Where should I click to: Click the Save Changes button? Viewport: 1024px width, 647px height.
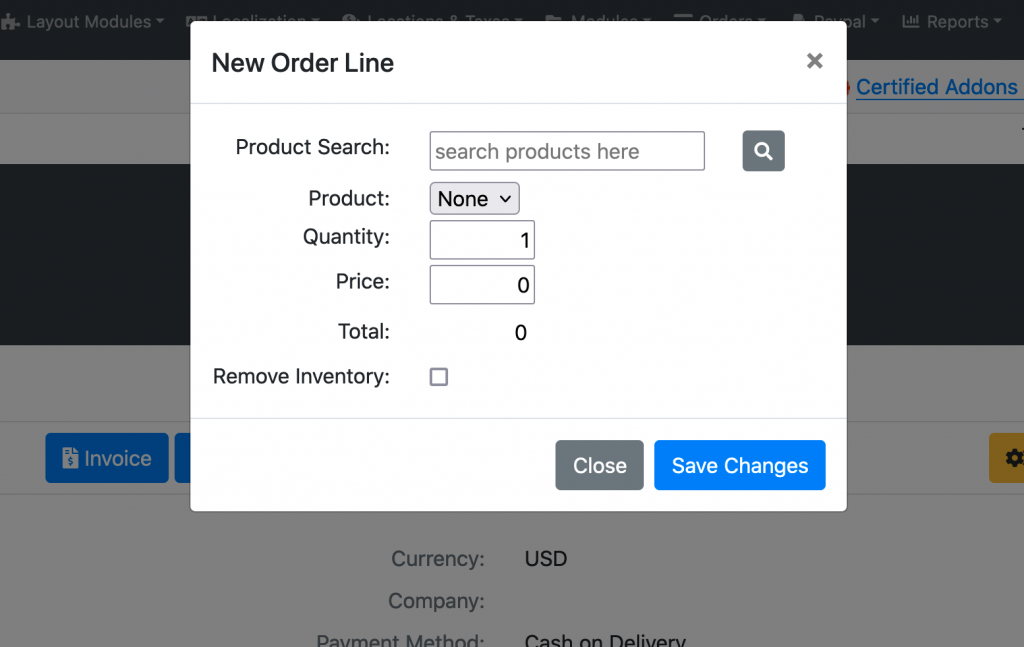pyautogui.click(x=739, y=465)
